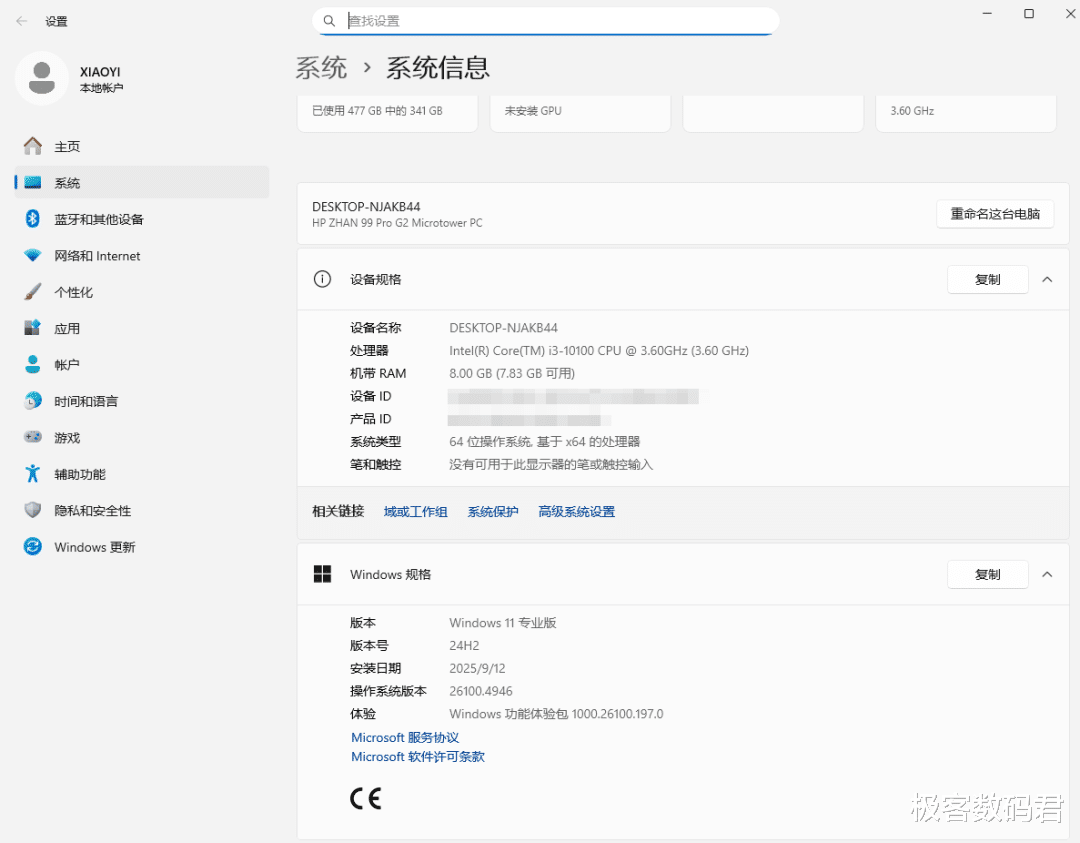Select the 8.00 GB RAM value
Image resolution: width=1080 pixels, height=843 pixels.
pos(512,373)
